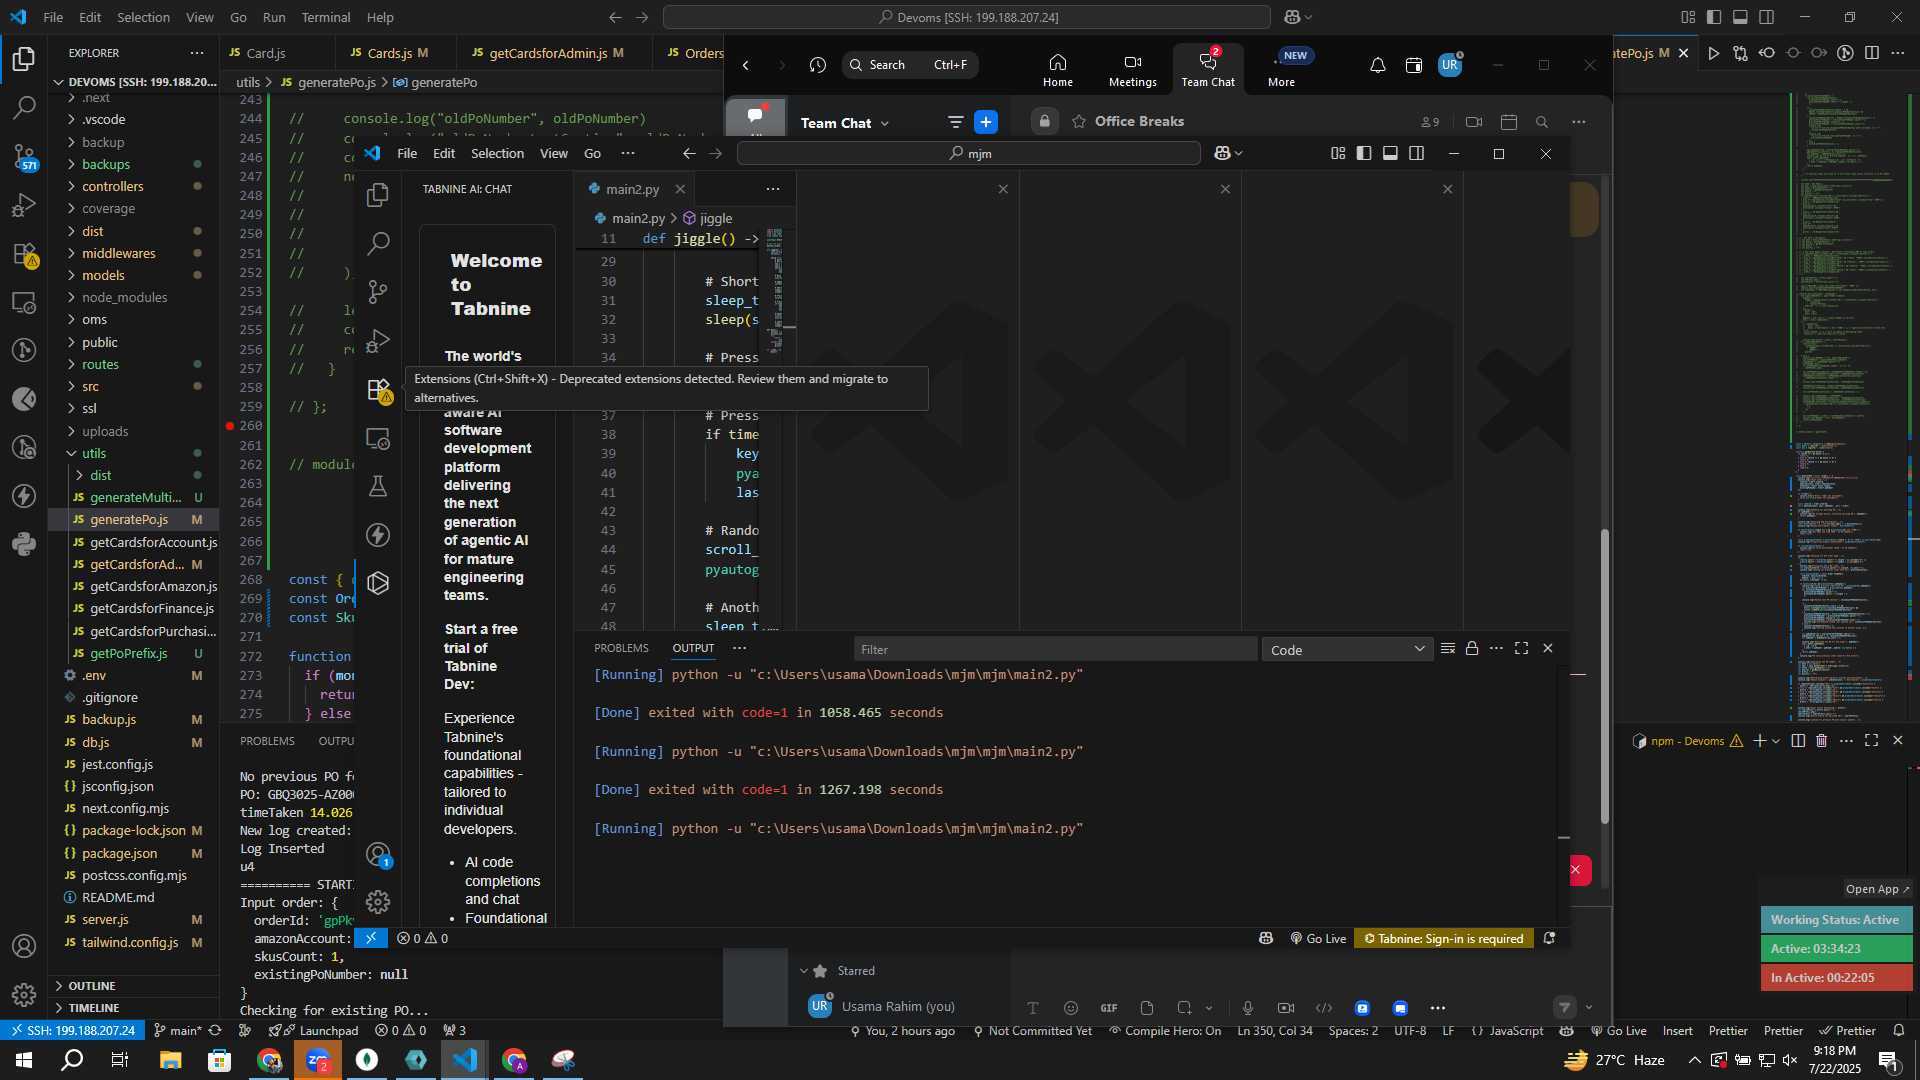Click Open App link above Working Status
The width and height of the screenshot is (1920, 1080).
click(x=1877, y=889)
